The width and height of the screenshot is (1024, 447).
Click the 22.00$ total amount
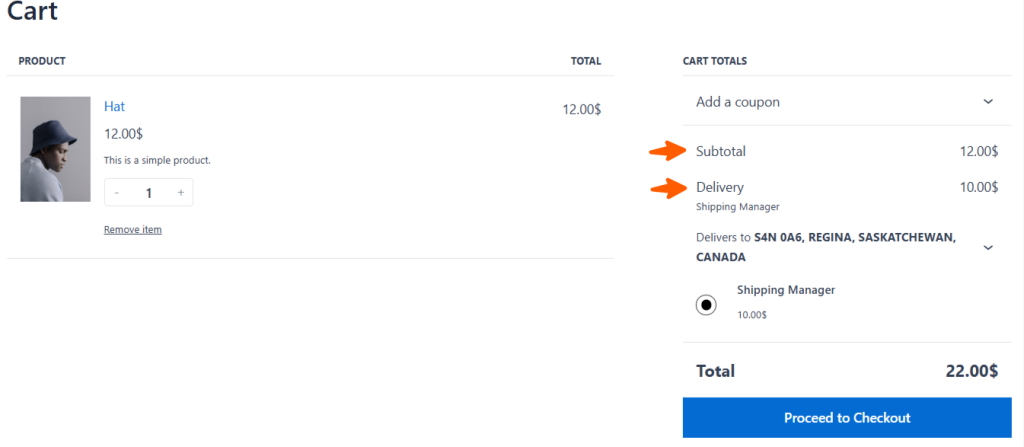pos(971,371)
